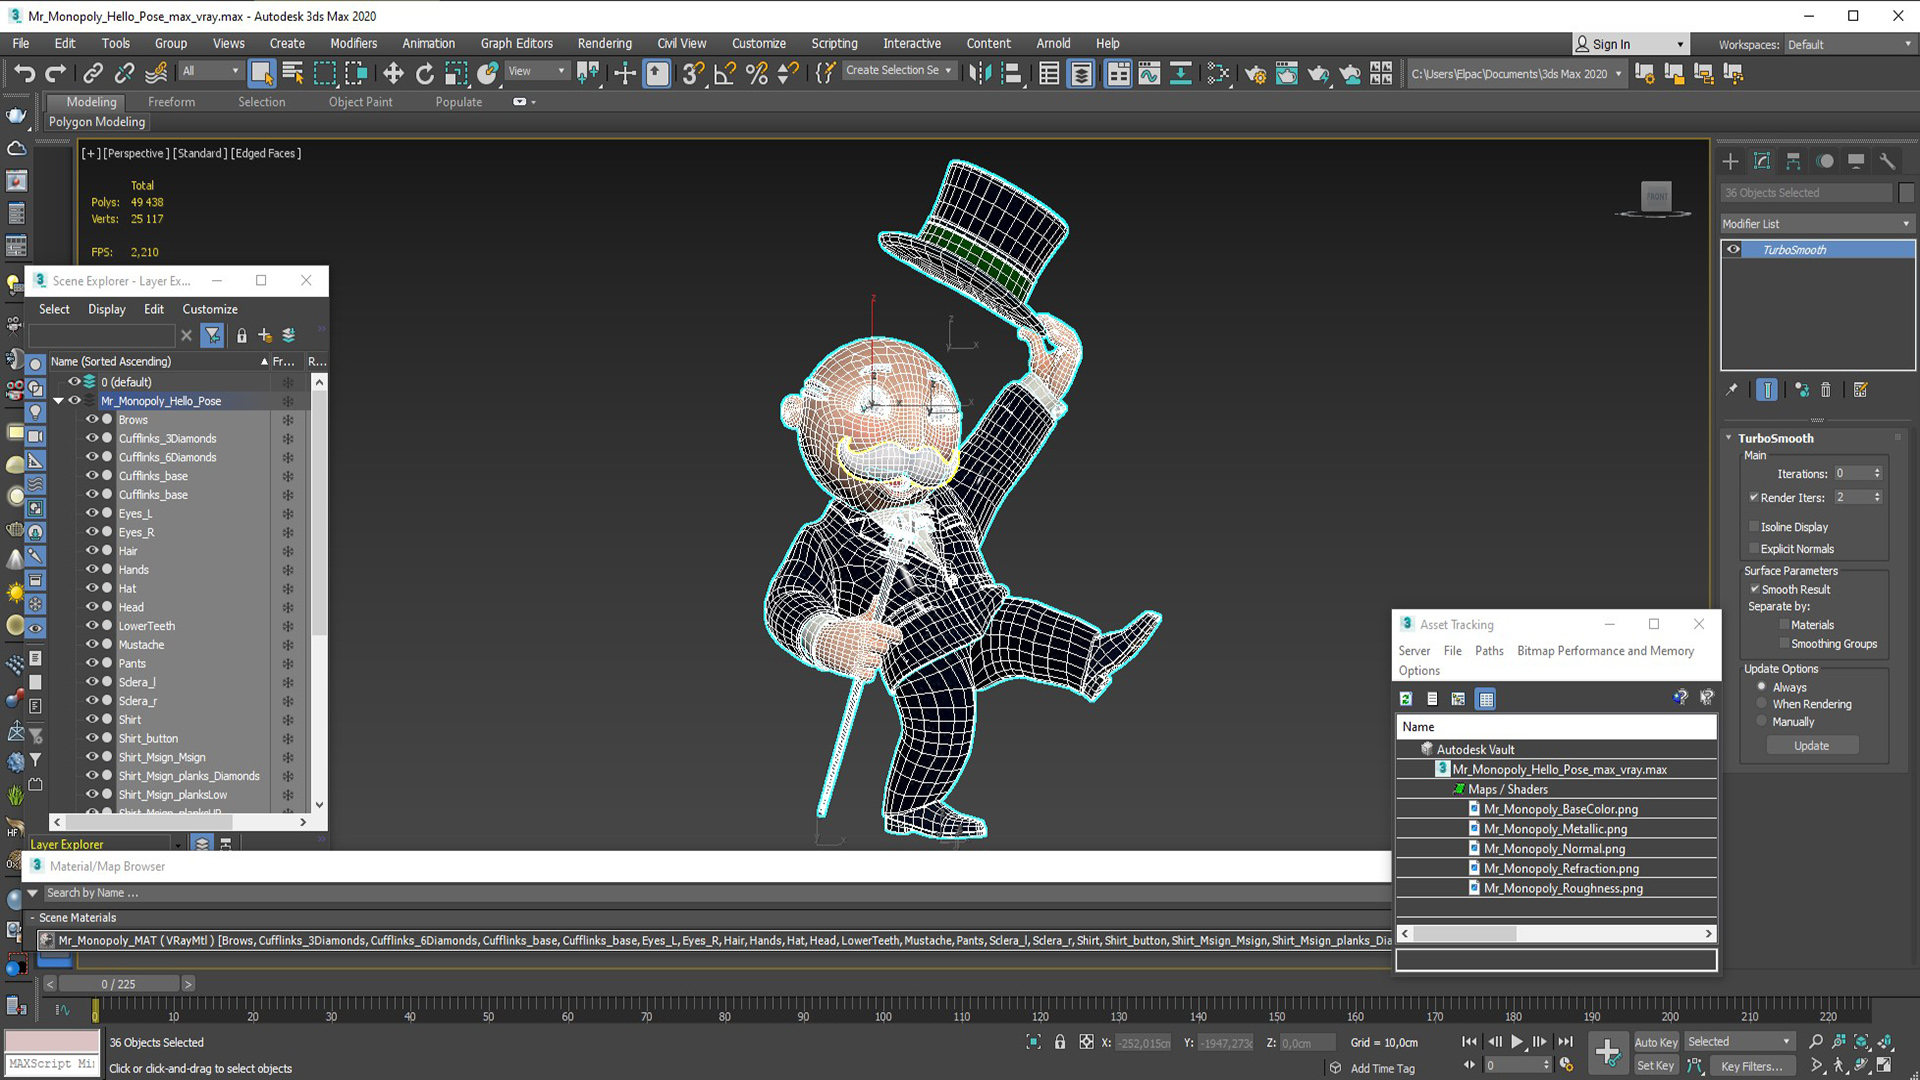Hide the Mustache object via eye icon
The image size is (1920, 1080).
(x=92, y=644)
